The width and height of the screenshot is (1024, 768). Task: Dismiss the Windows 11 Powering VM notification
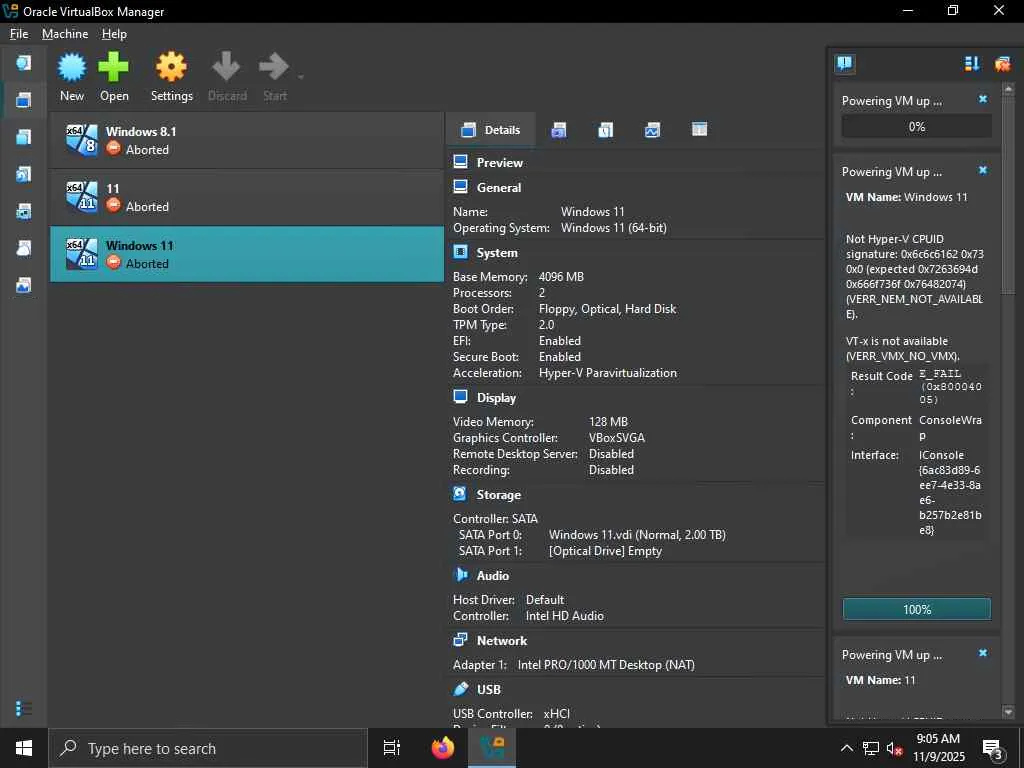(x=983, y=170)
